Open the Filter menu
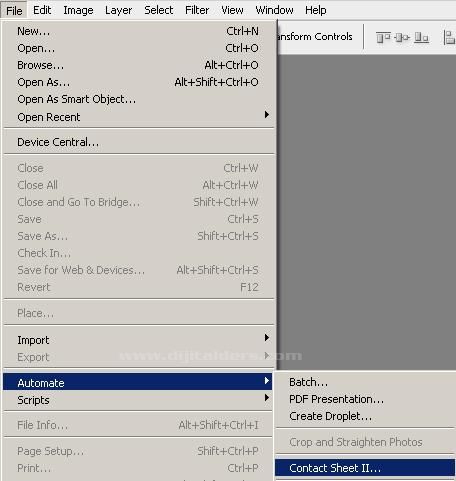456x481 pixels. (197, 10)
